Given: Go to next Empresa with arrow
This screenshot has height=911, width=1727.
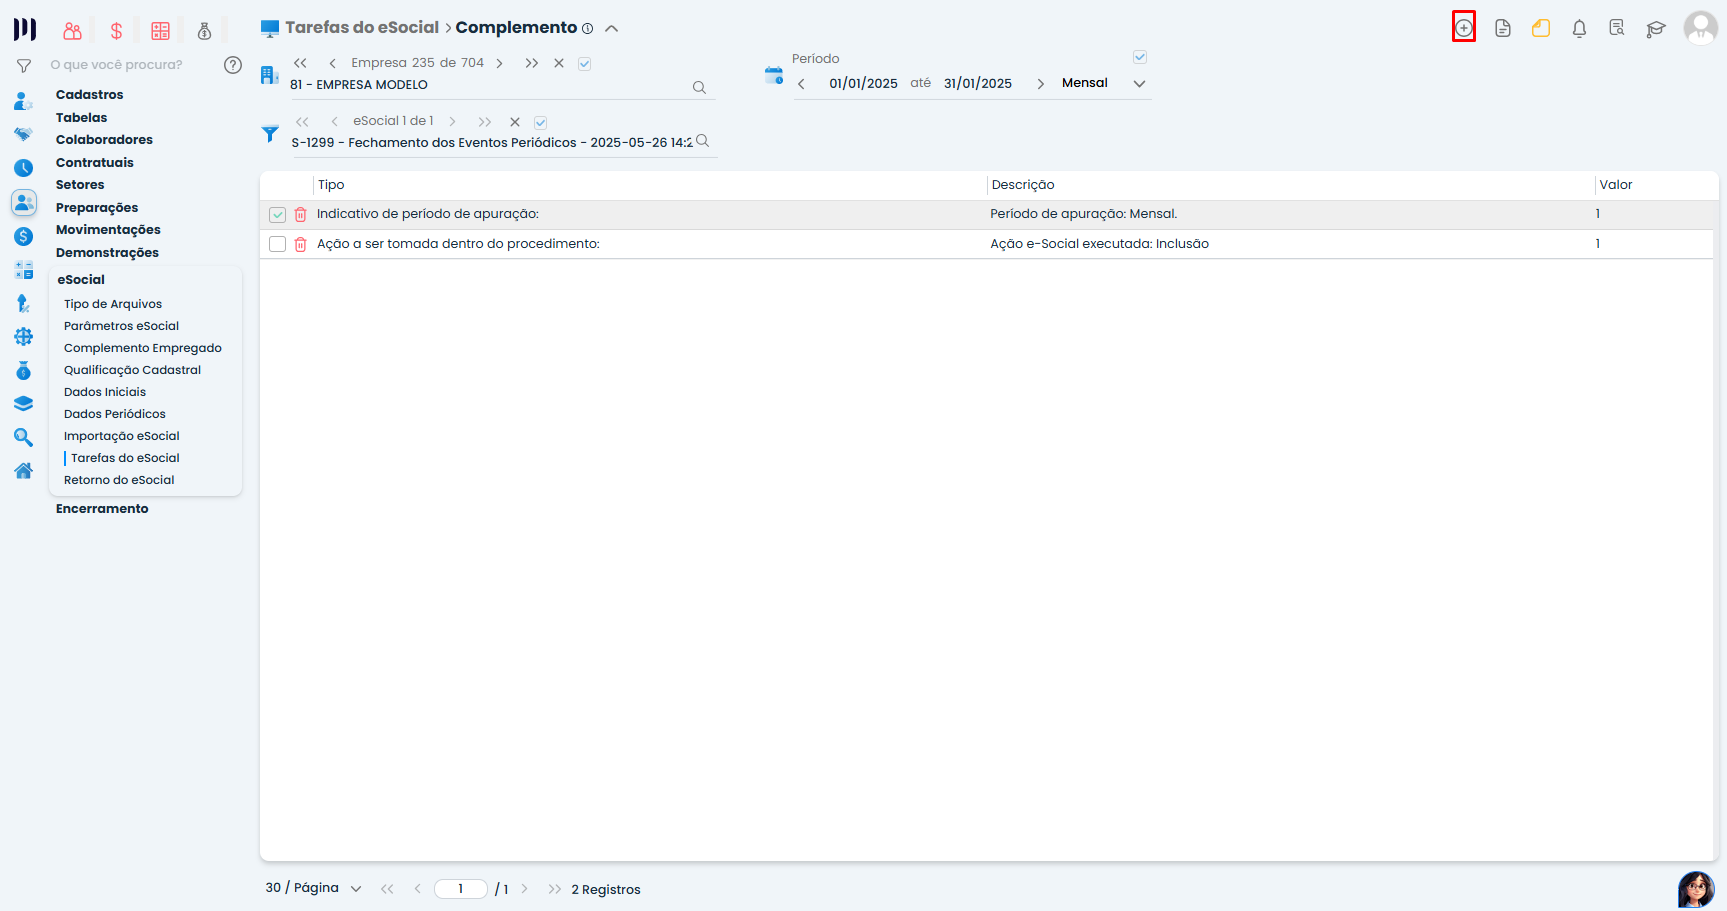Looking at the screenshot, I should 499,63.
